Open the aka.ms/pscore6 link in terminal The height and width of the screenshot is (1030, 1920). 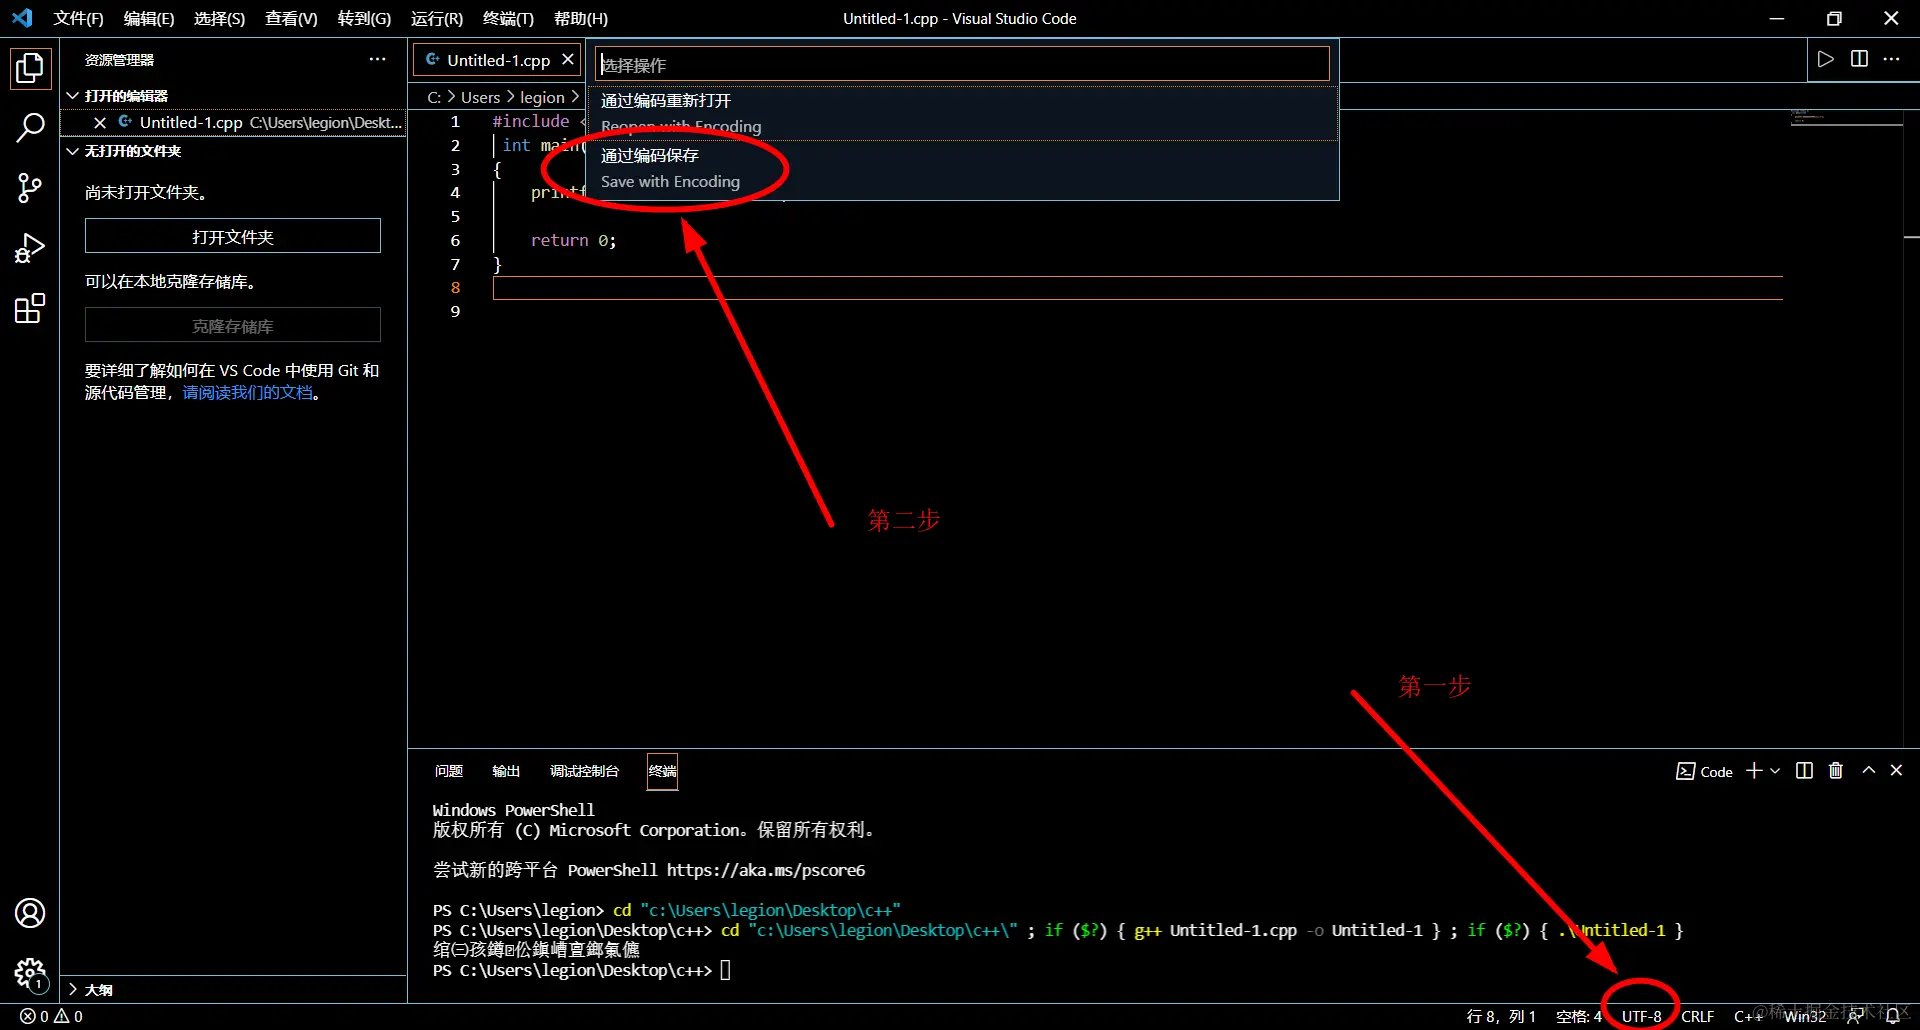point(766,870)
